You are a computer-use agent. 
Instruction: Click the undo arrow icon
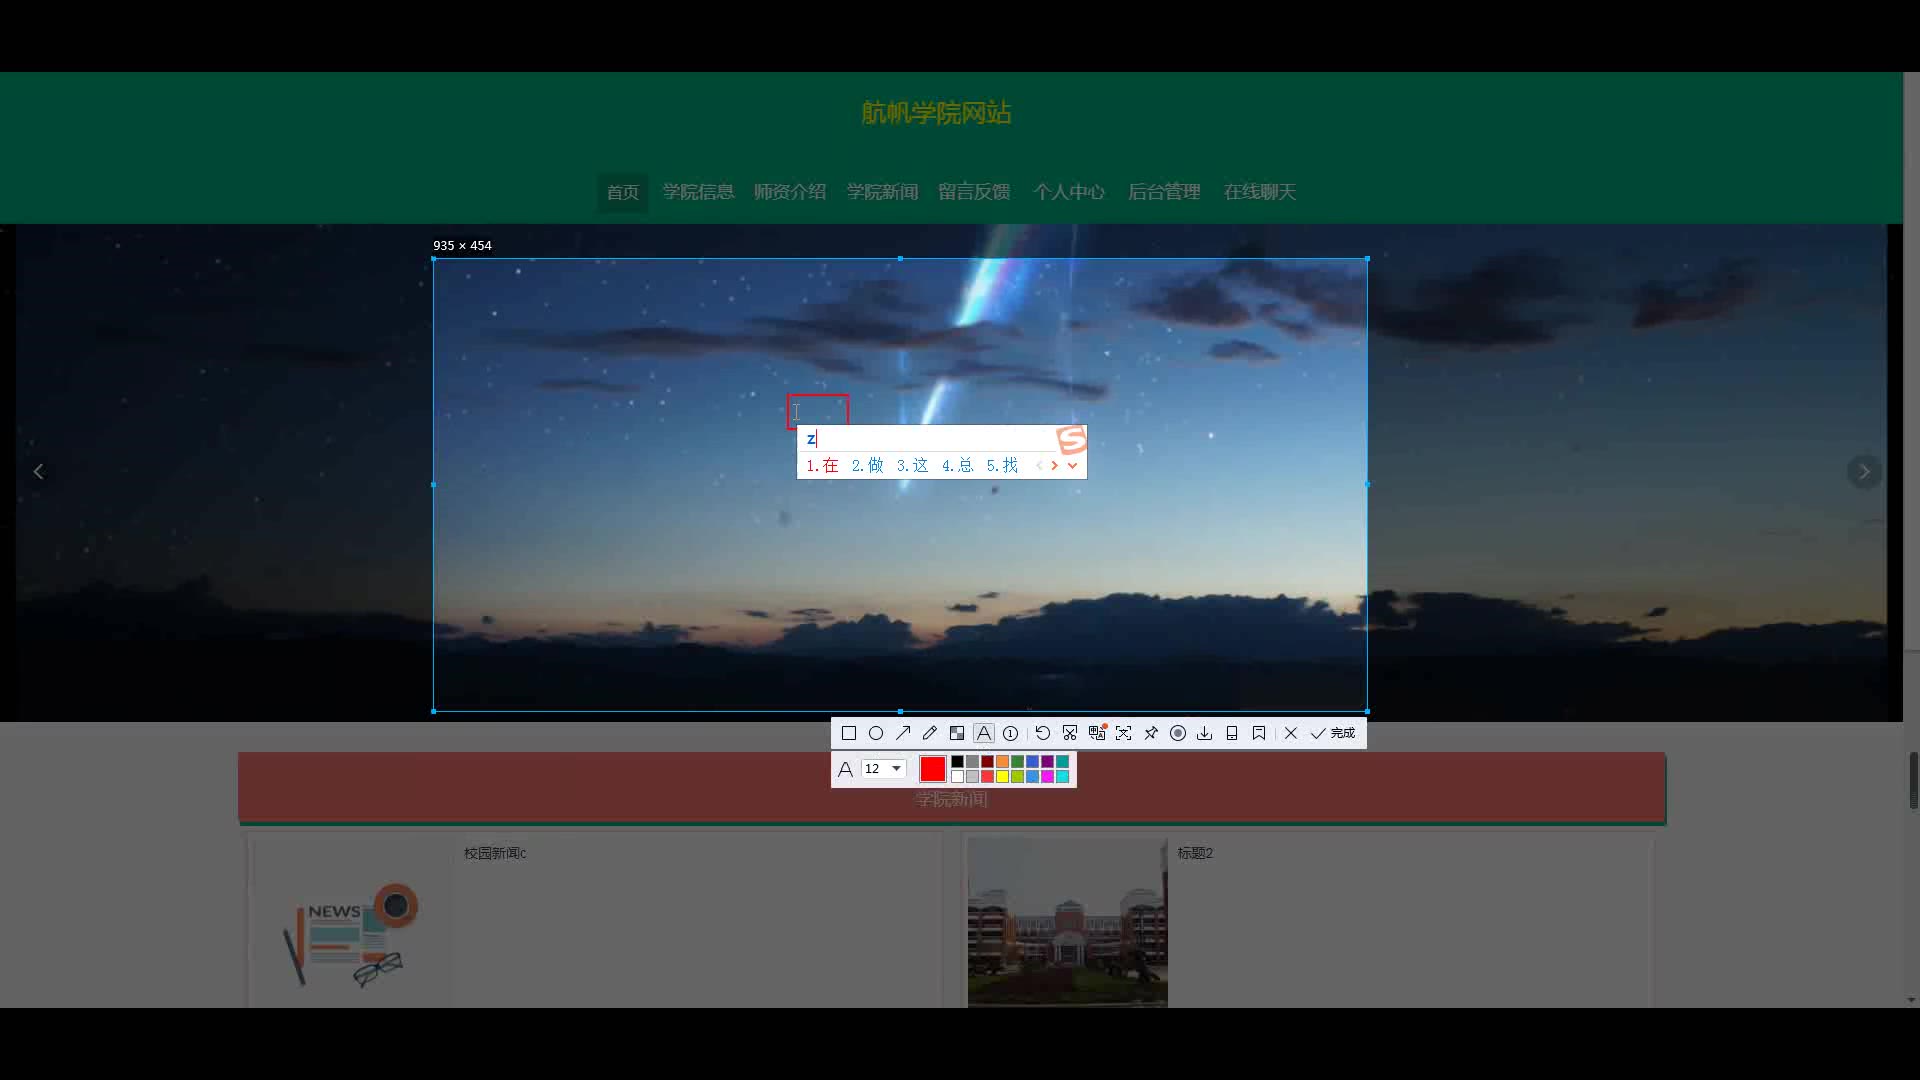1043,733
